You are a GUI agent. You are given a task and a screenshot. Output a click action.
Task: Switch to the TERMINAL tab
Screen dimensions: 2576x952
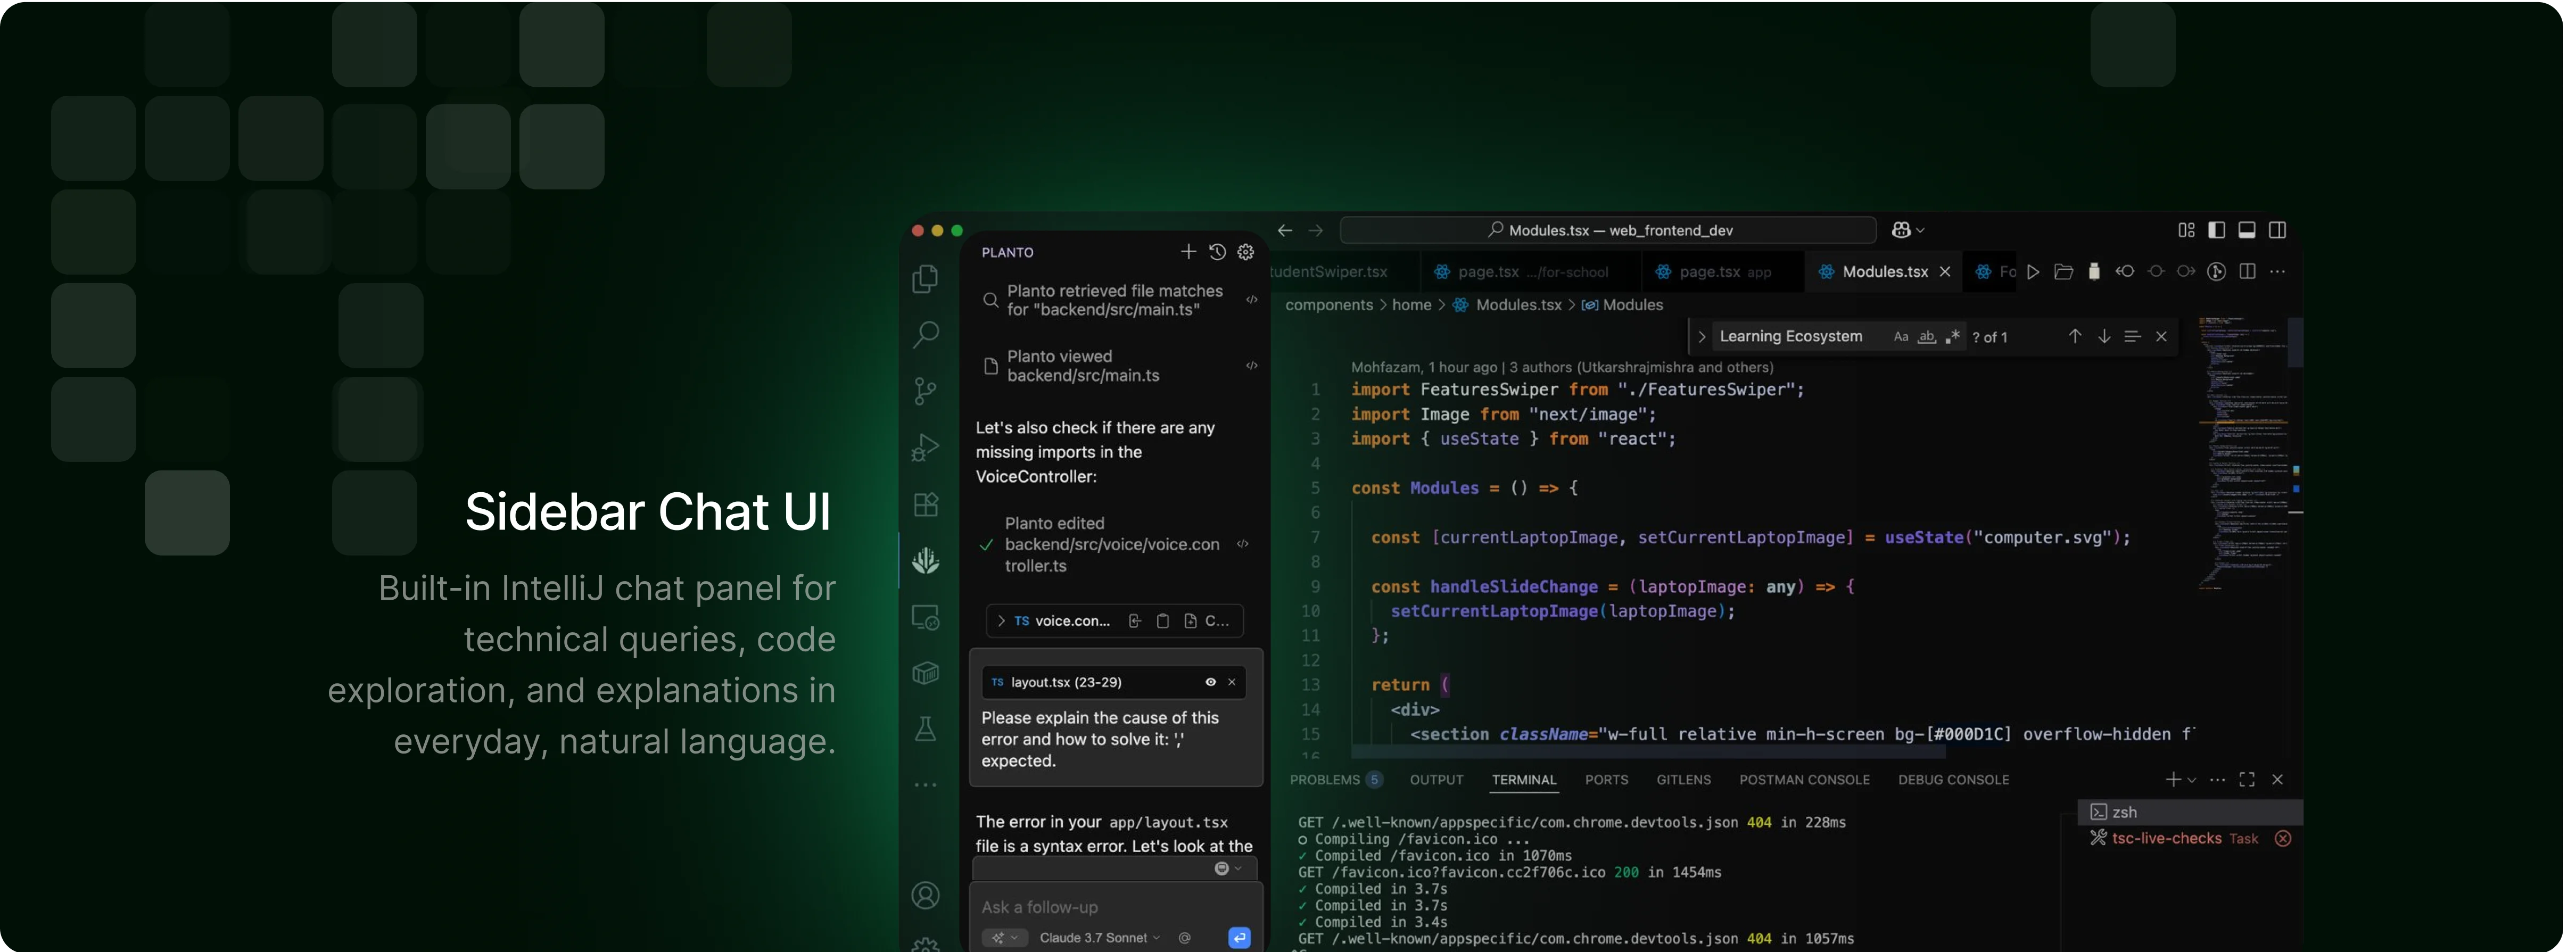click(x=1524, y=780)
